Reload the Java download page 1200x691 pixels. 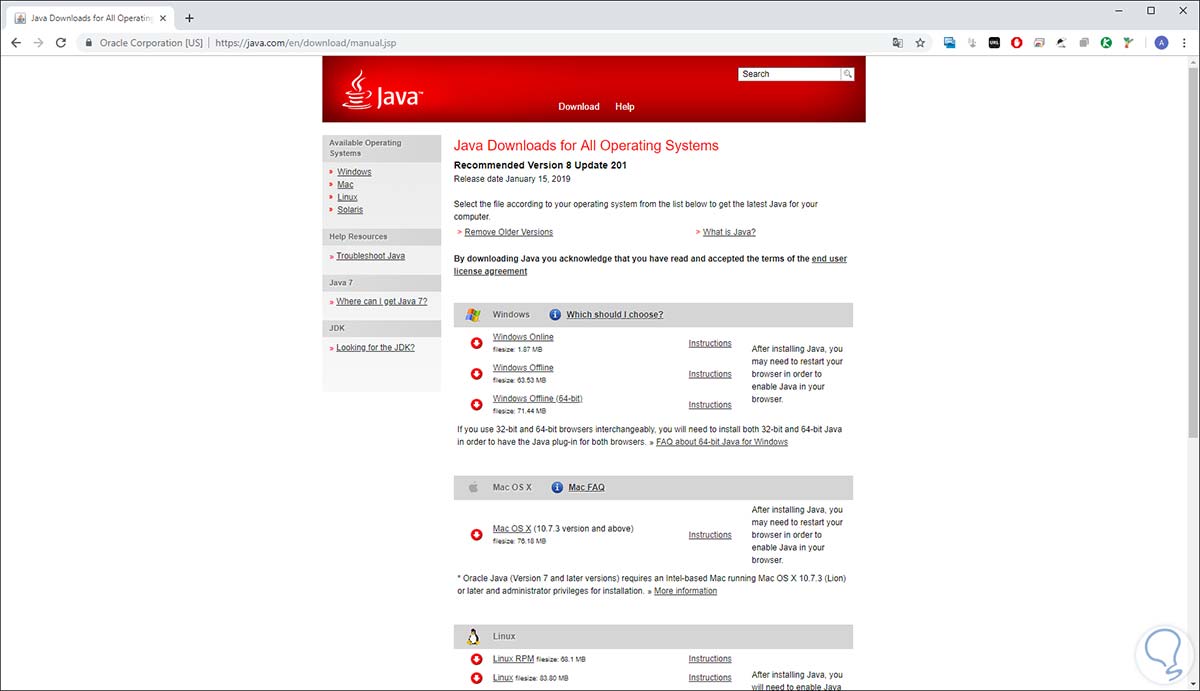61,43
